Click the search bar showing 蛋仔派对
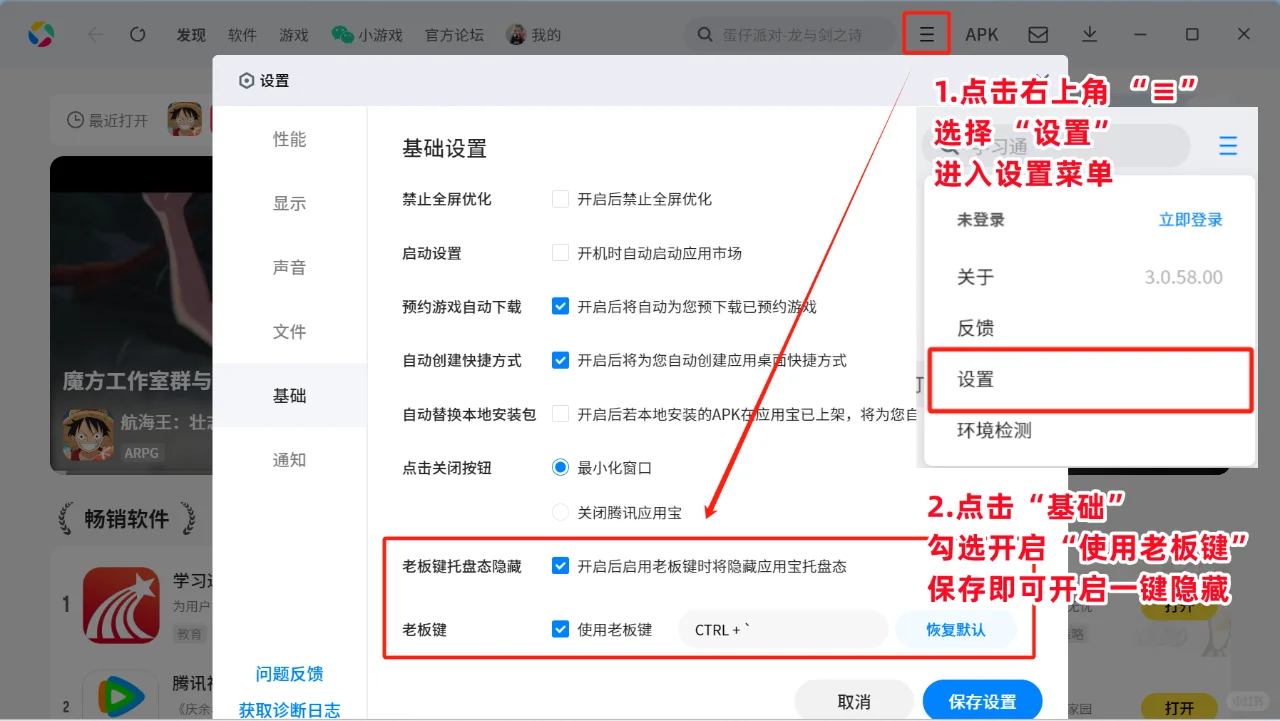Viewport: 1280px width, 721px height. pyautogui.click(x=790, y=33)
